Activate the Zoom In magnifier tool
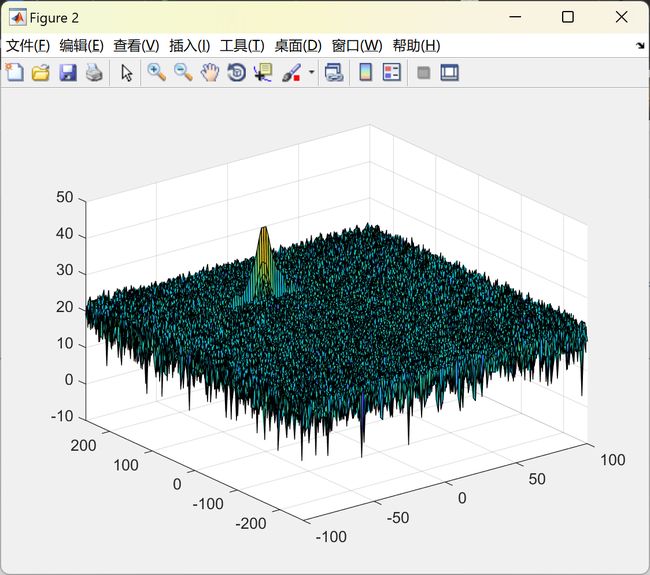This screenshot has height=575, width=650. coord(157,73)
